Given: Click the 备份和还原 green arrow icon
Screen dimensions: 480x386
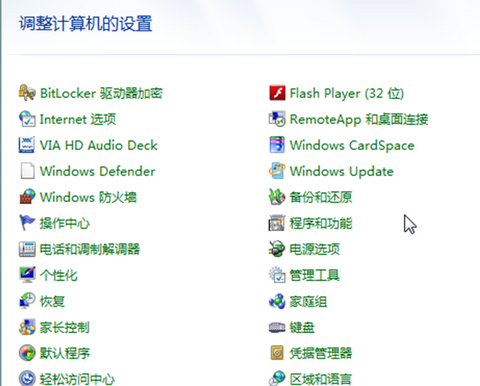Looking at the screenshot, I should 277,197.
